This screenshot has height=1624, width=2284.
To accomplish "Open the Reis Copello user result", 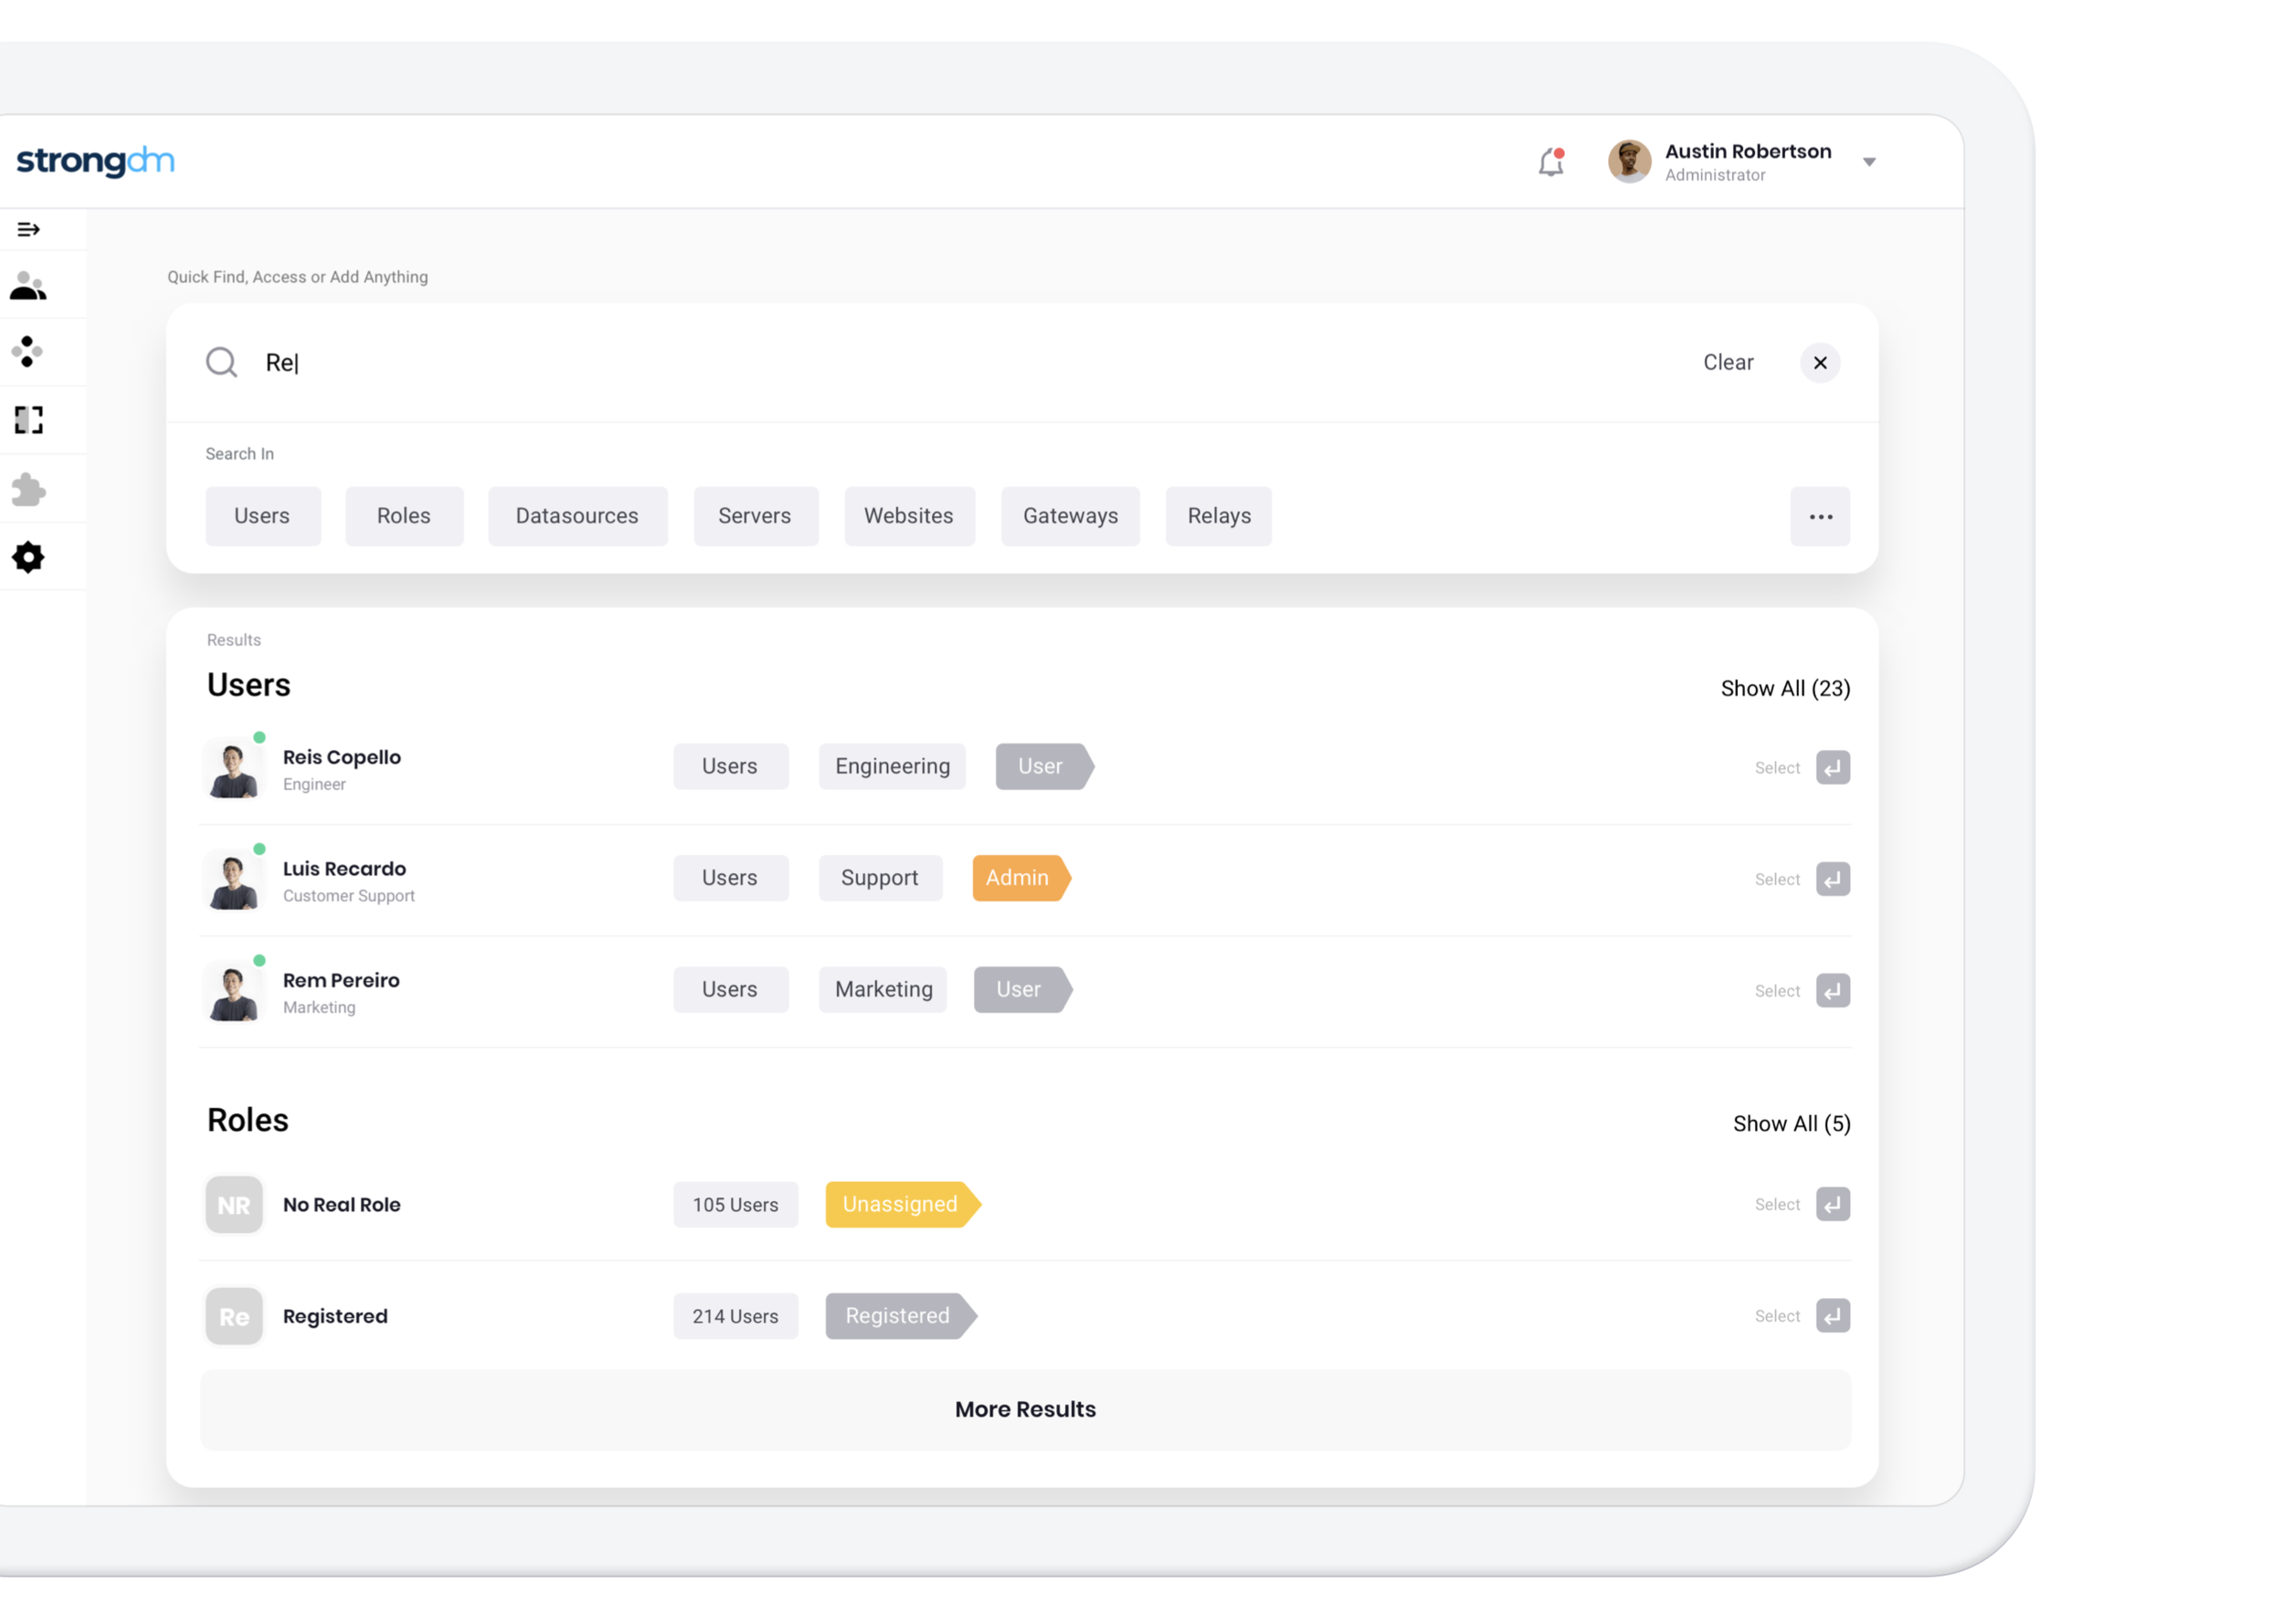I will 1026,768.
